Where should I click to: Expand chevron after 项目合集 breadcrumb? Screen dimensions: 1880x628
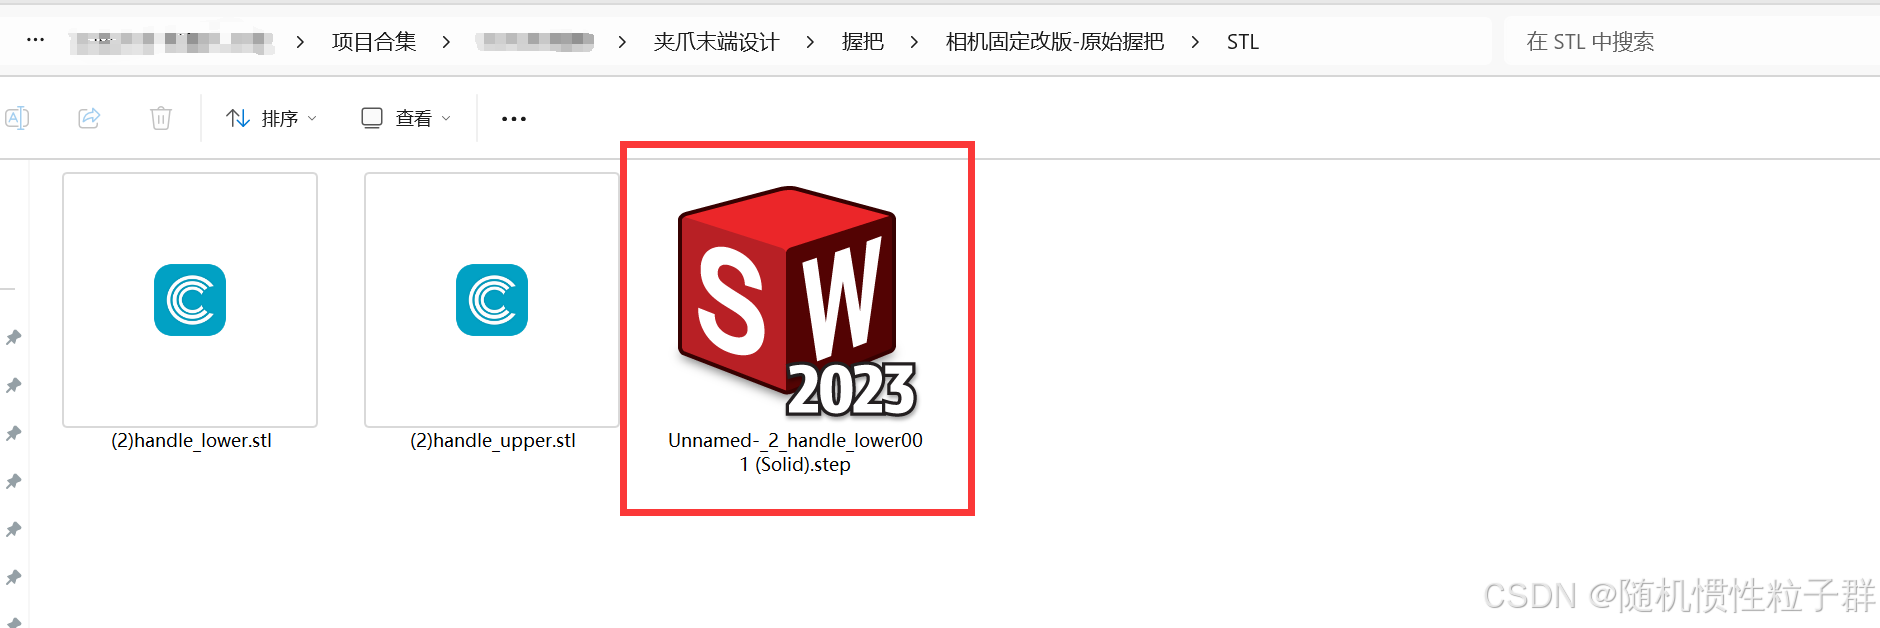coord(446,42)
